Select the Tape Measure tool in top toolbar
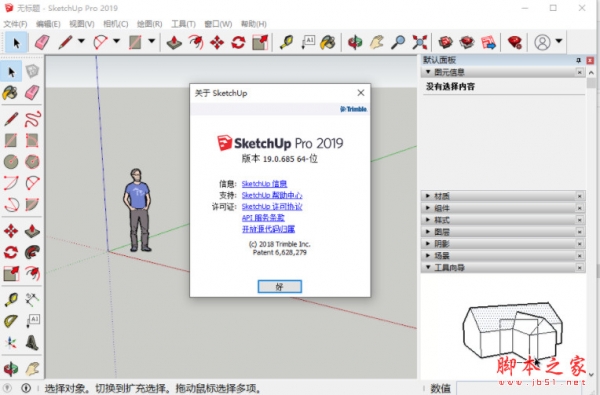 coord(286,42)
